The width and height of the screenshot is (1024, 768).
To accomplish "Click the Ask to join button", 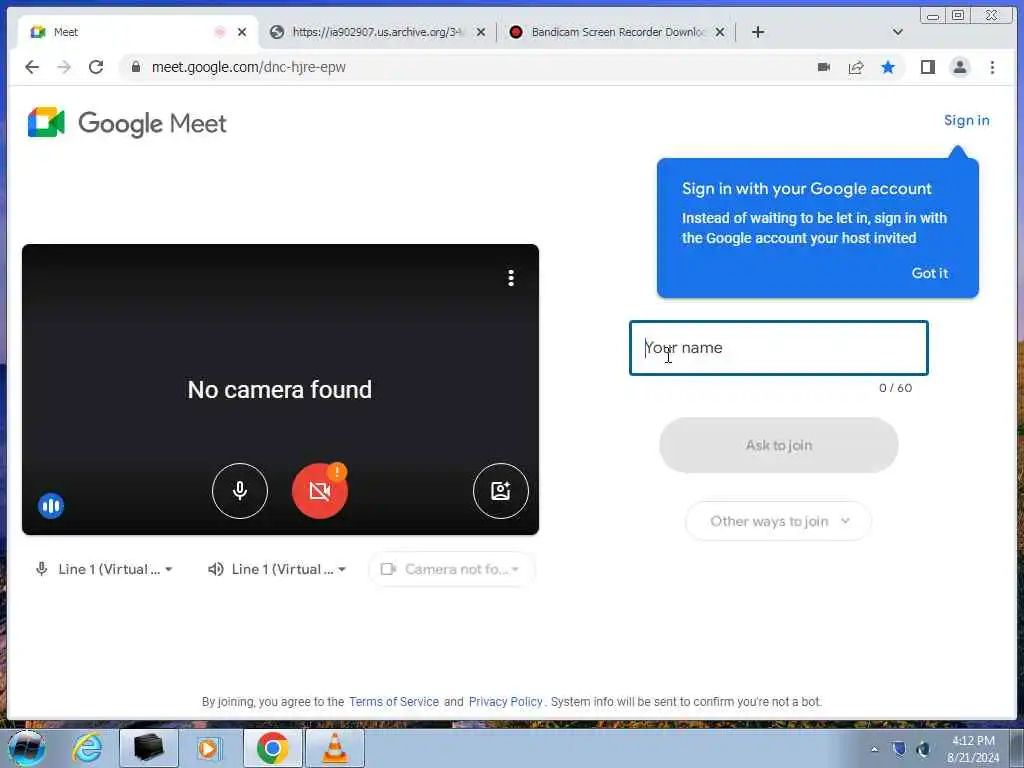I will 778,445.
